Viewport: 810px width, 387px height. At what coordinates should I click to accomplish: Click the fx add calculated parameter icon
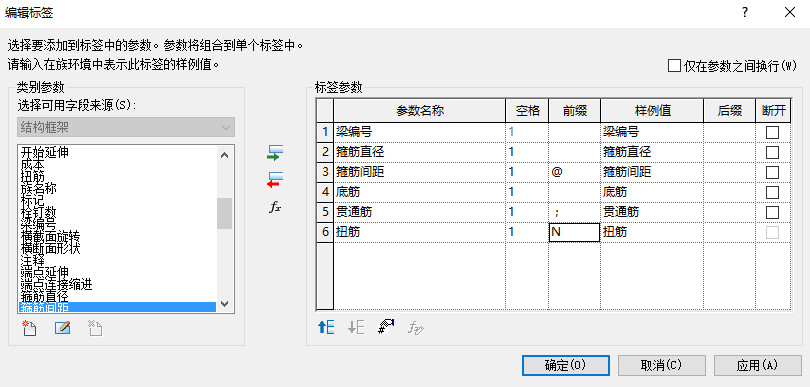coord(275,208)
